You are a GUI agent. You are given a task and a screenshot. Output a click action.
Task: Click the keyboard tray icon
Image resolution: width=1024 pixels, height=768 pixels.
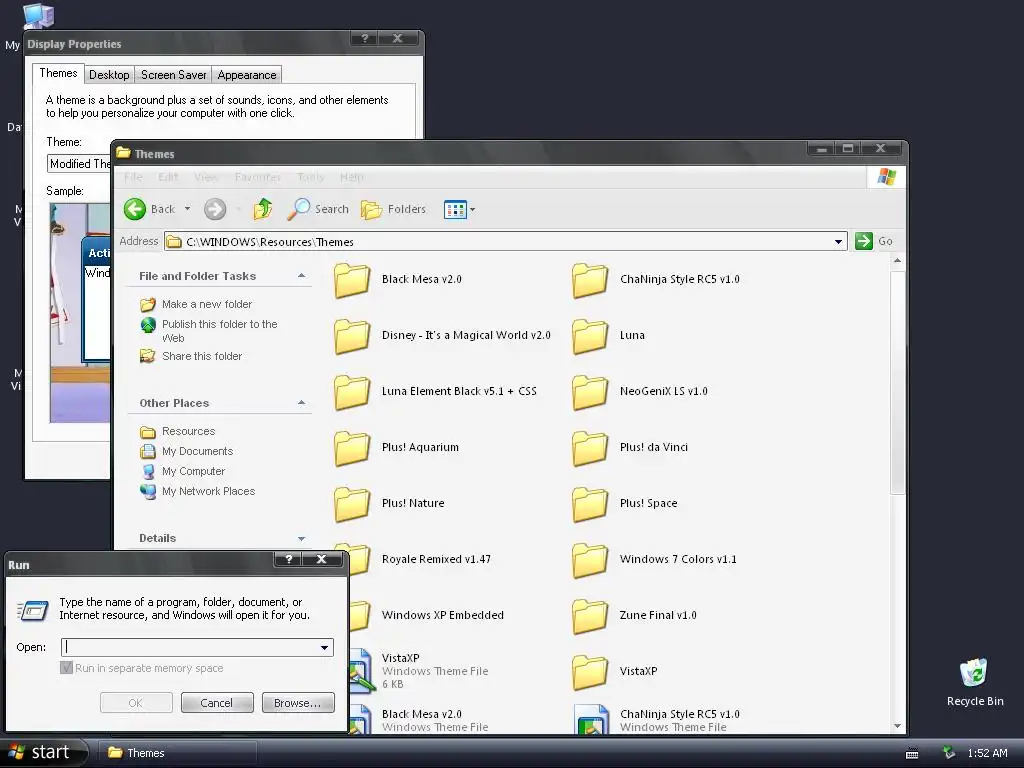pos(912,754)
